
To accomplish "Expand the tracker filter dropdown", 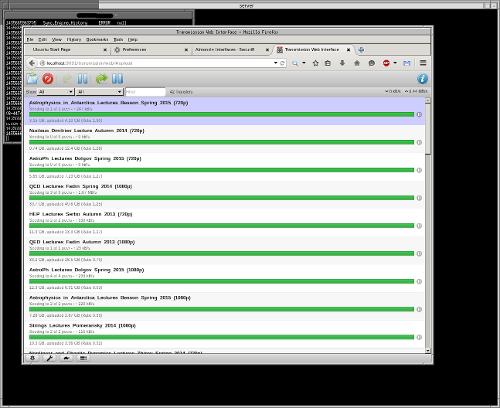I will point(99,91).
